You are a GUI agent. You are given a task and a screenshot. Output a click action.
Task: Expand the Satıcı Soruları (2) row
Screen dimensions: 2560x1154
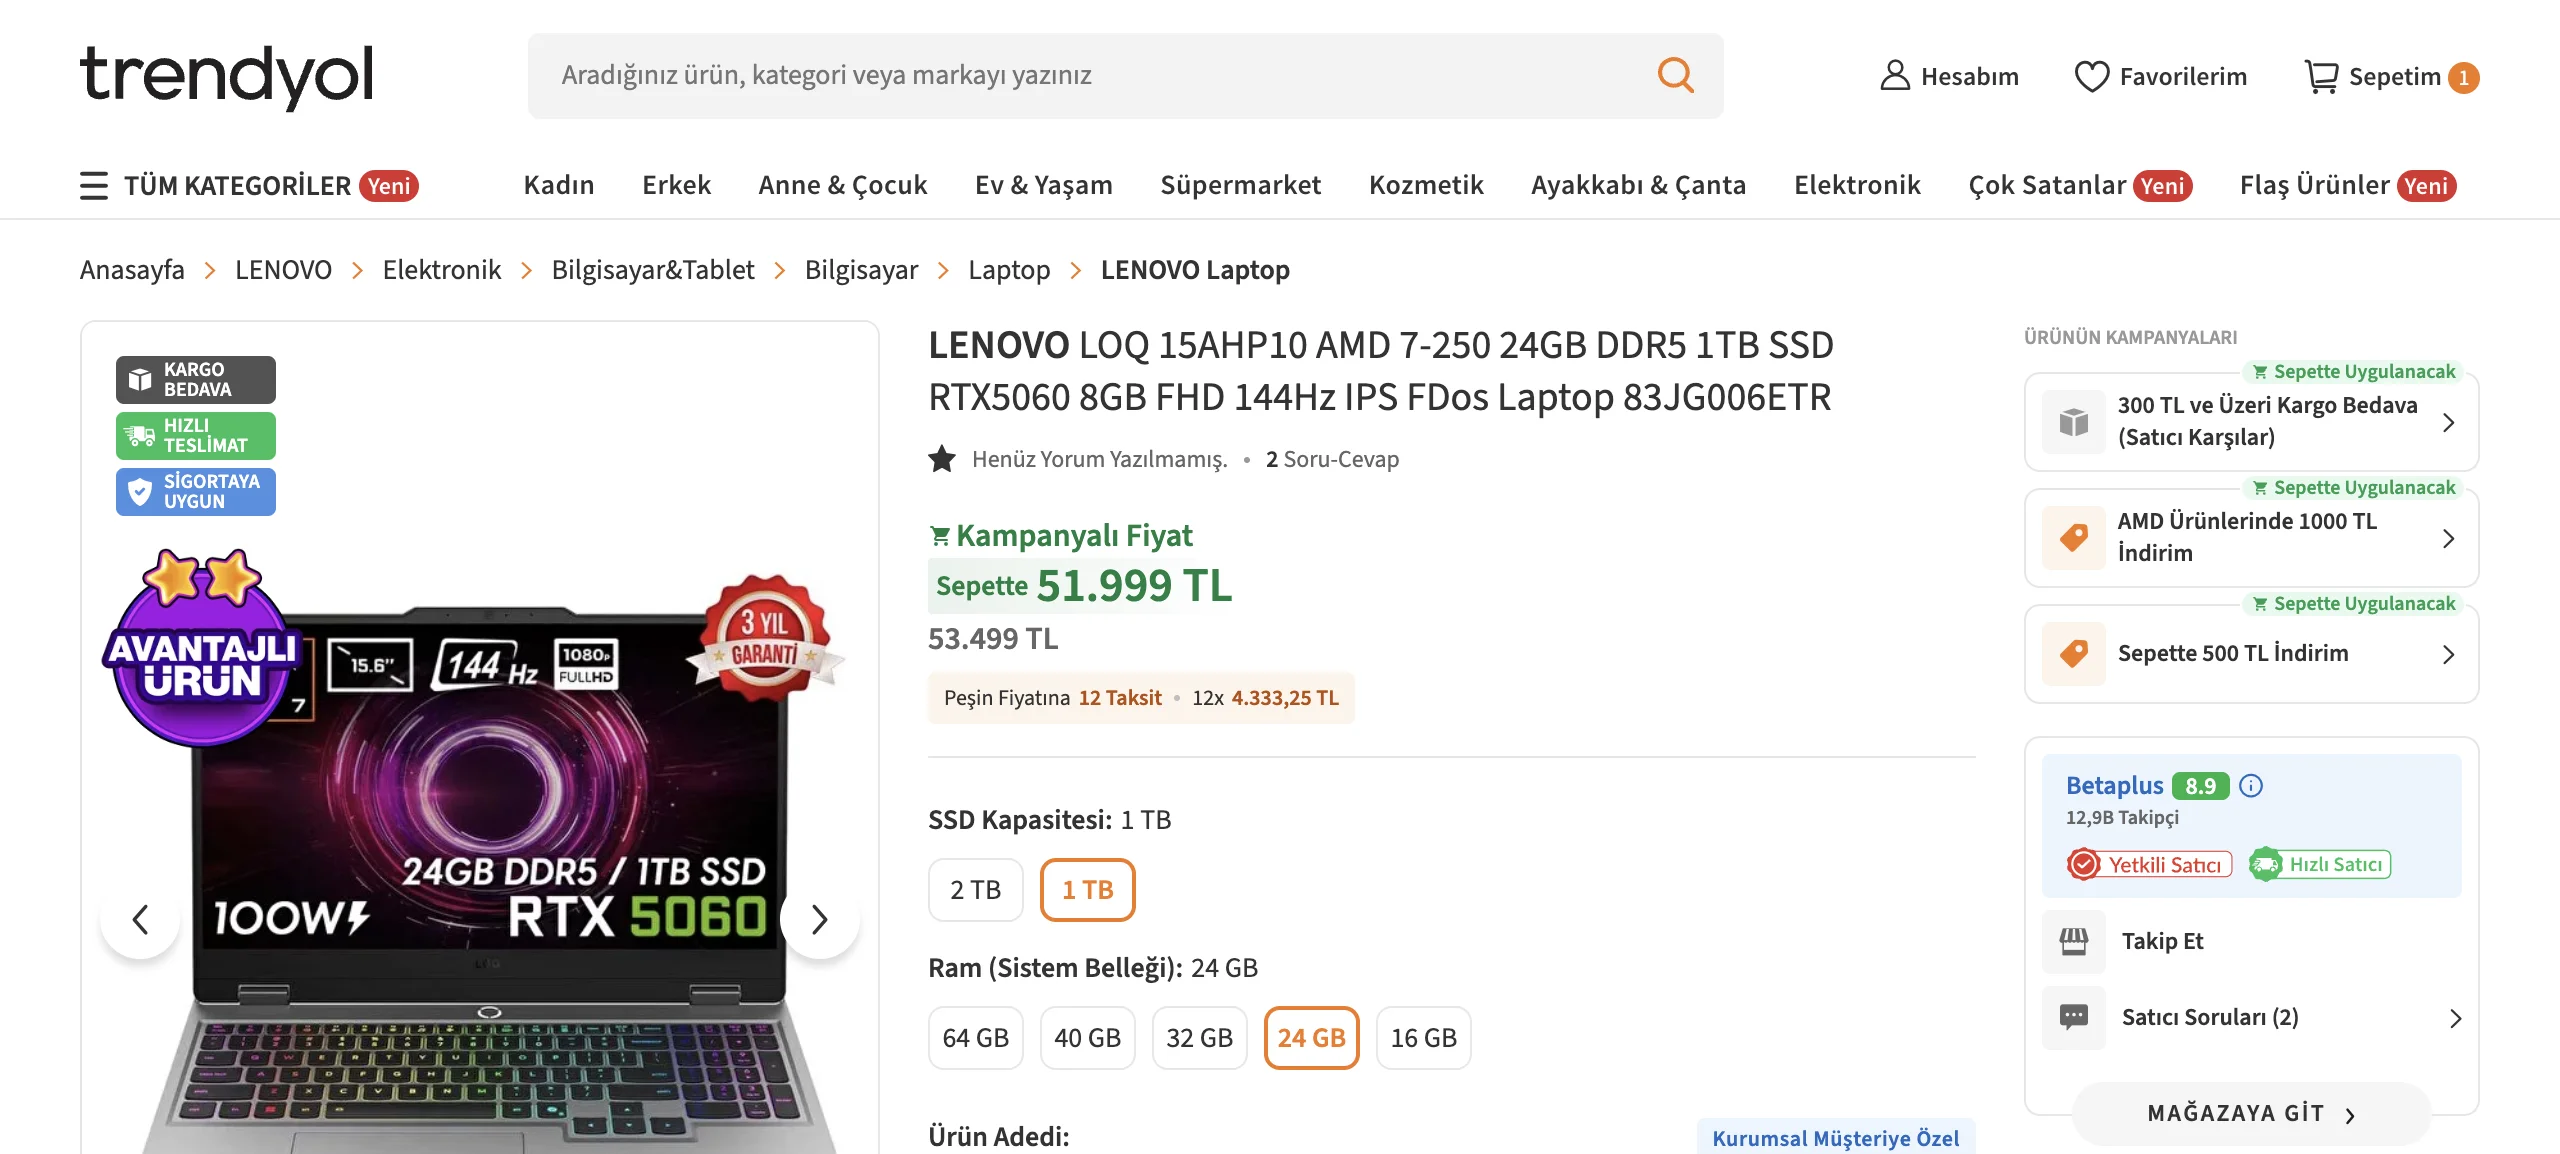click(x=2251, y=1018)
